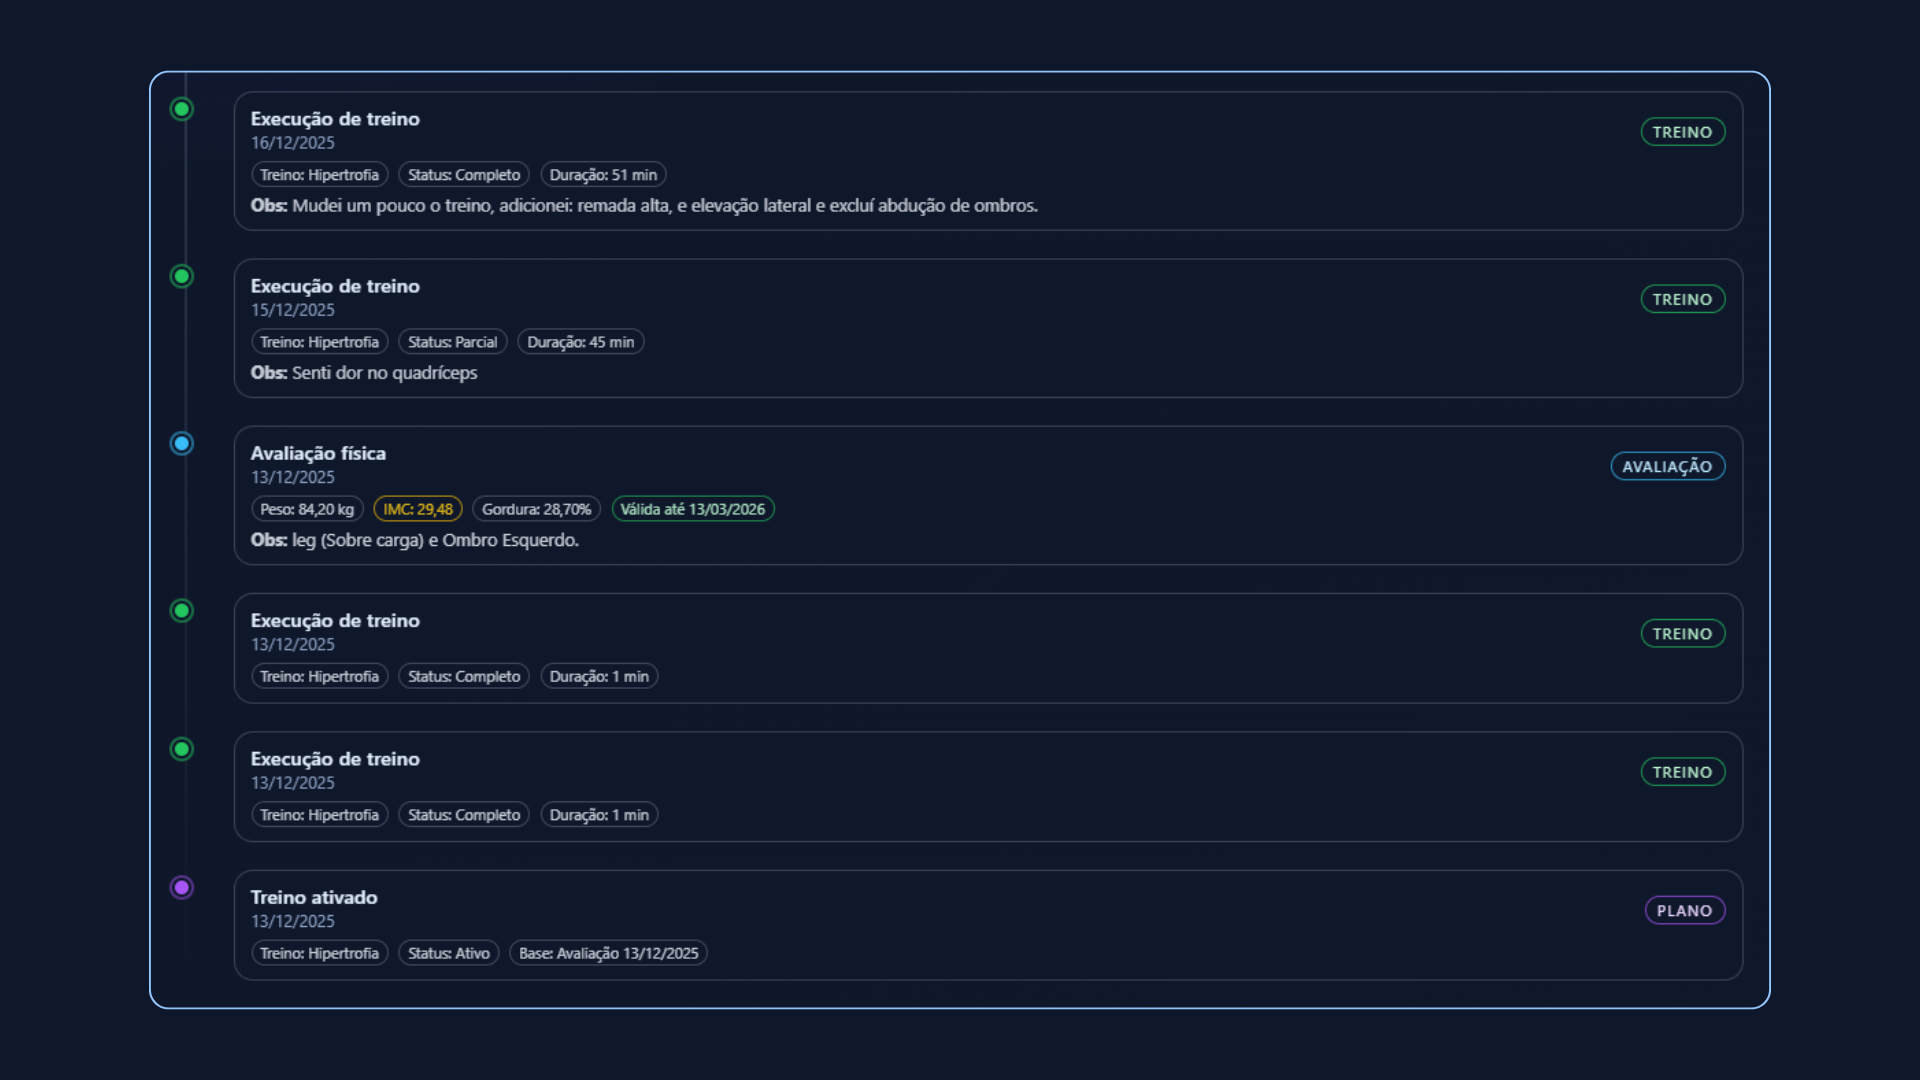Click TREINO badge on 15/12/2025 entry

click(x=1682, y=299)
